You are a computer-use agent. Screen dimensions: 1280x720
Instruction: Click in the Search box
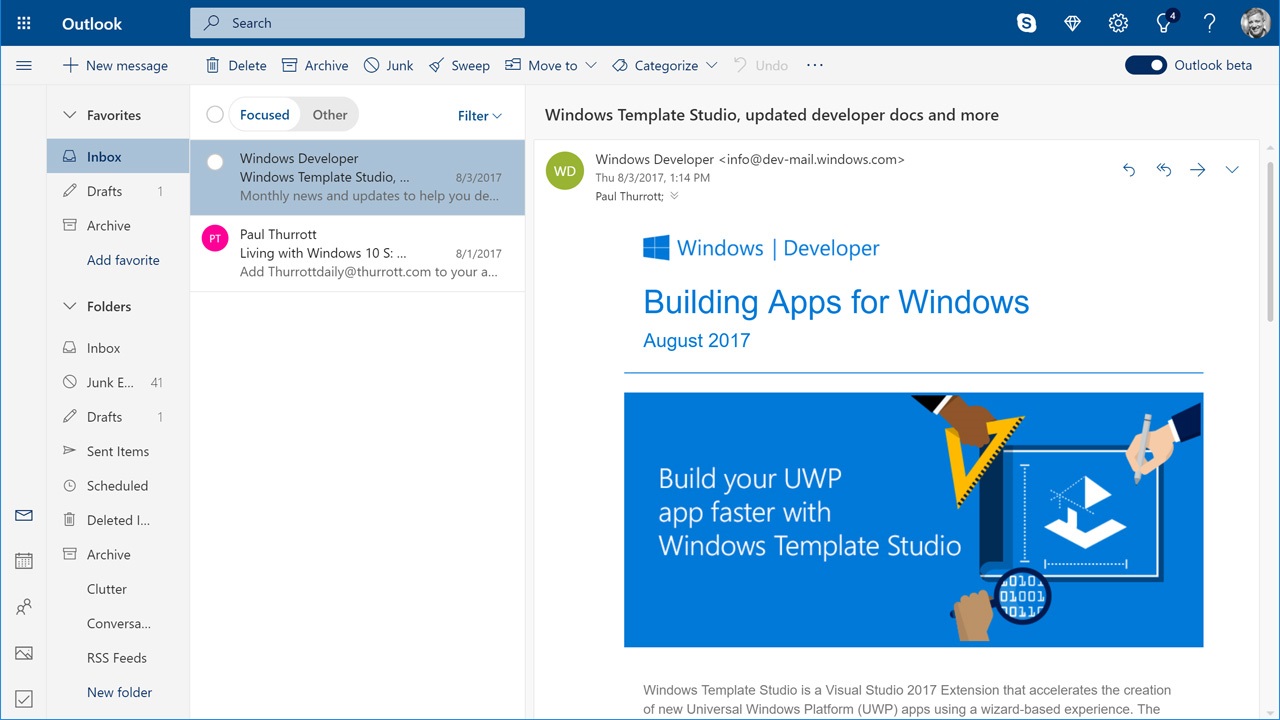tap(357, 23)
